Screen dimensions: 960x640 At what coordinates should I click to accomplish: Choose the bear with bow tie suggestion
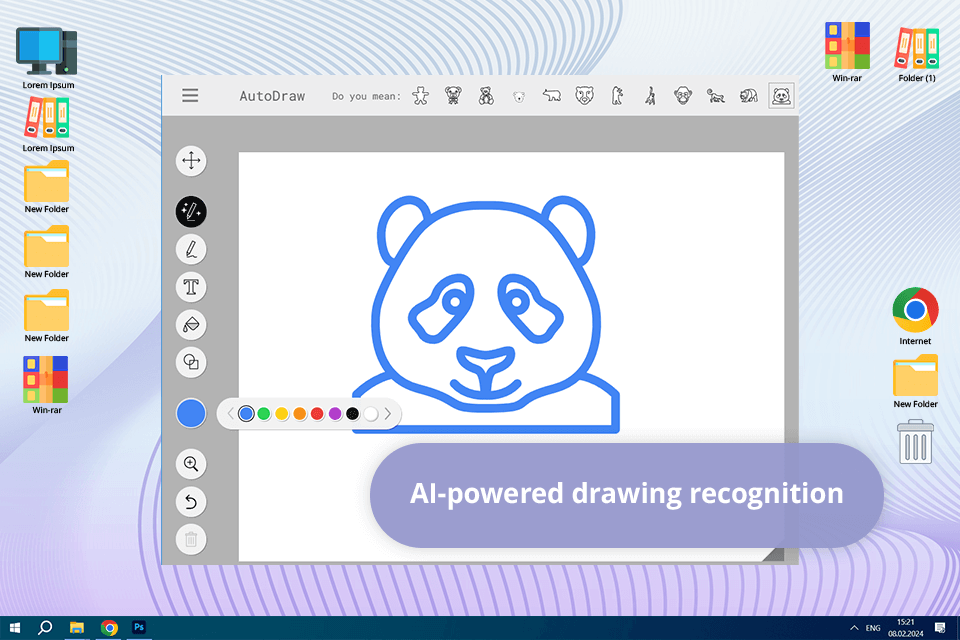453,96
